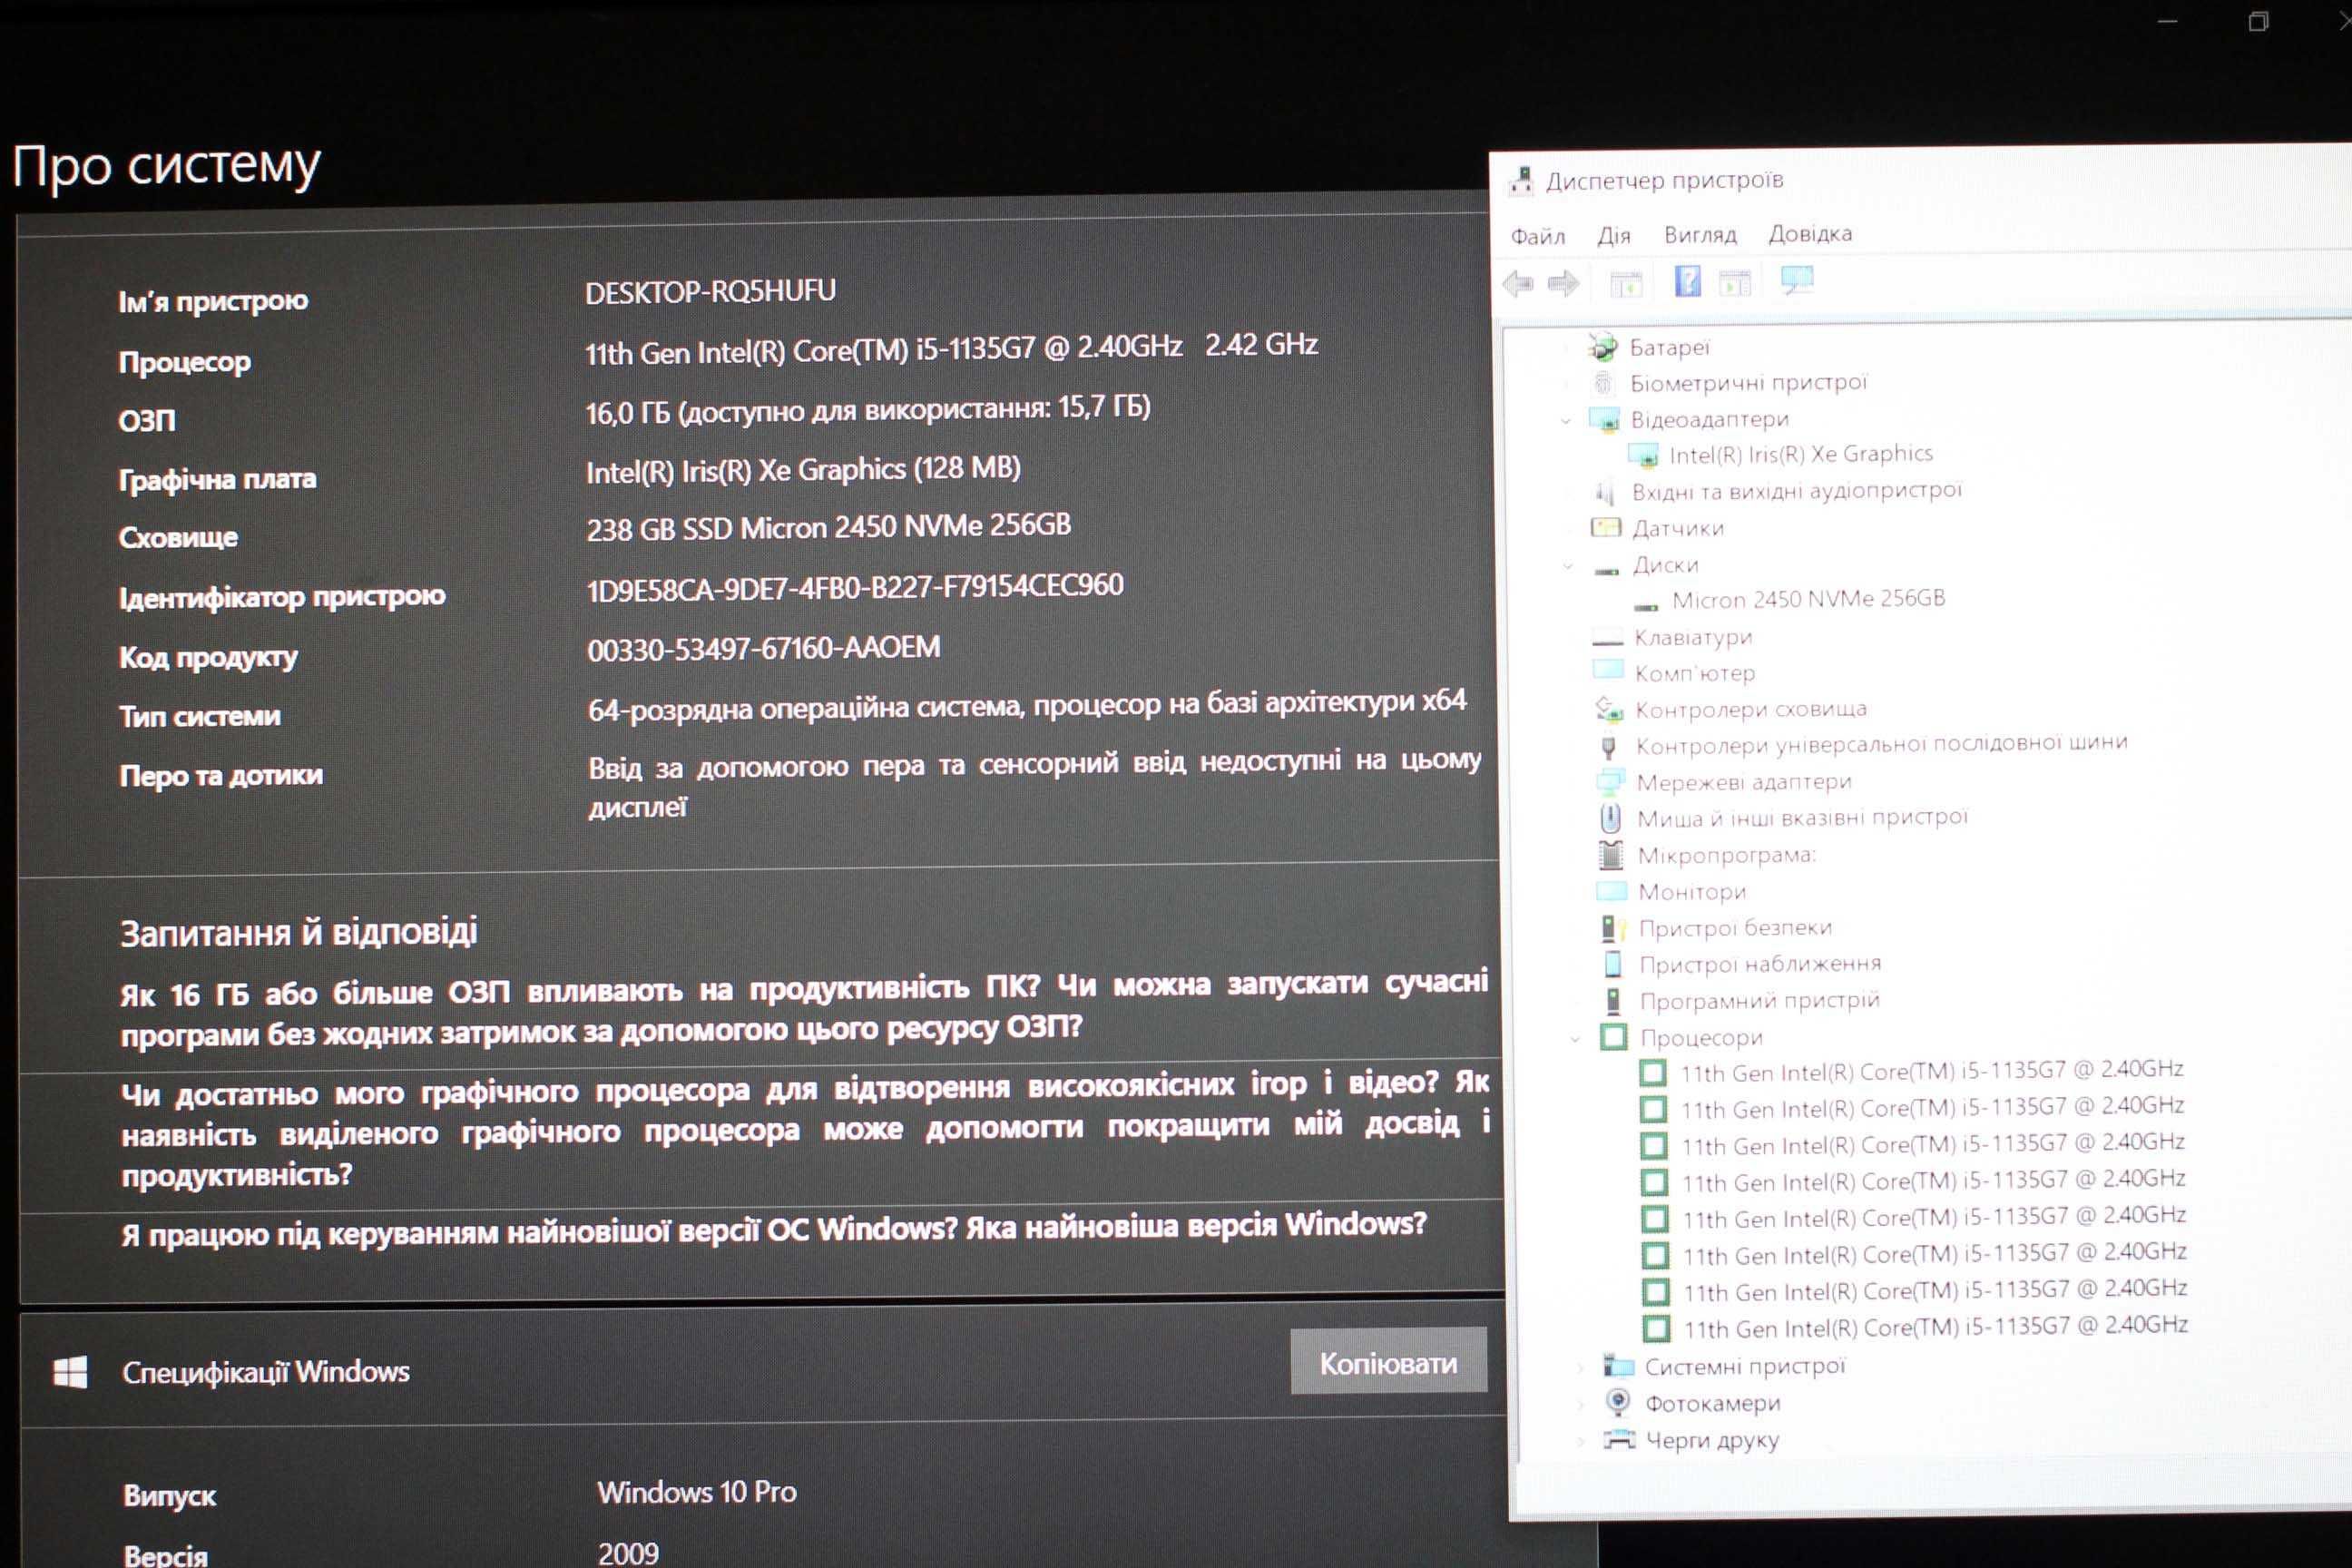Expand the Біометричні пристрої tree node
The height and width of the screenshot is (1568, 2352).
click(1566, 385)
